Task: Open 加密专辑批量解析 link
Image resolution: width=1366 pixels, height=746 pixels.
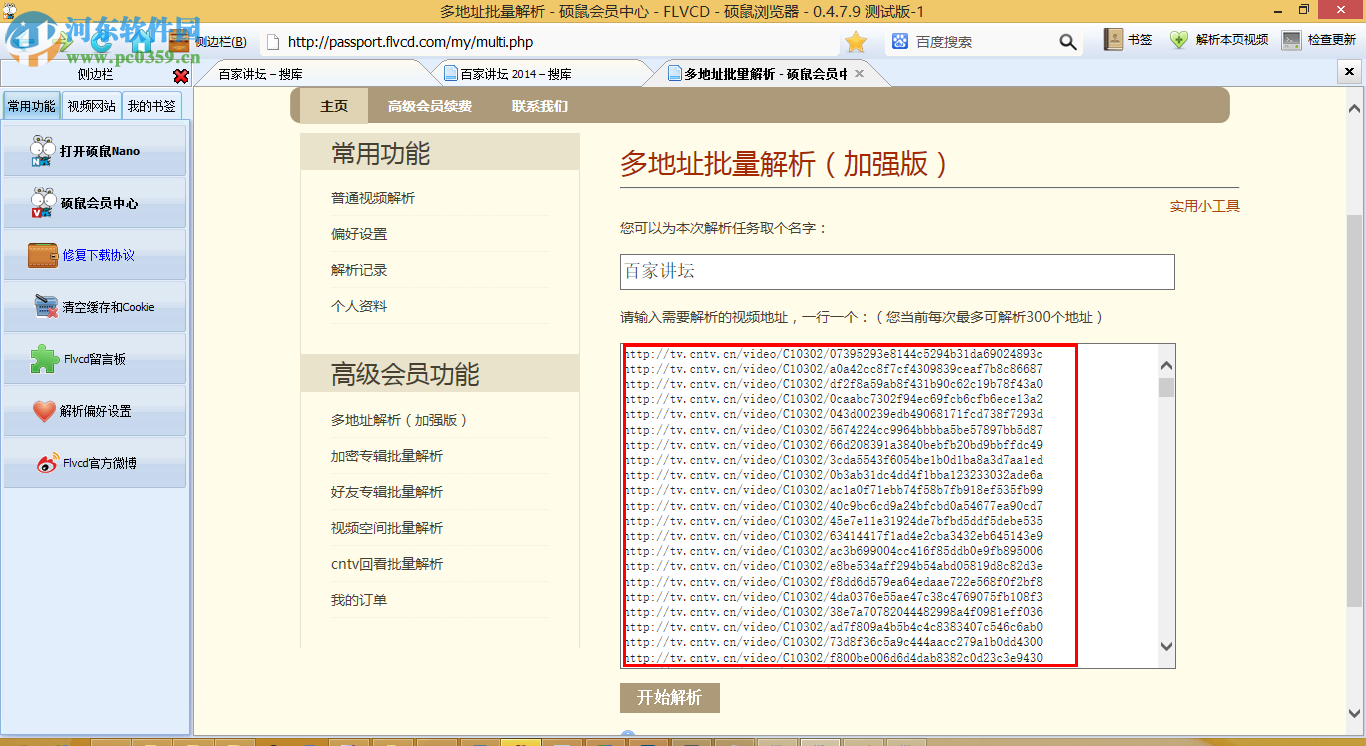Action: (x=387, y=456)
